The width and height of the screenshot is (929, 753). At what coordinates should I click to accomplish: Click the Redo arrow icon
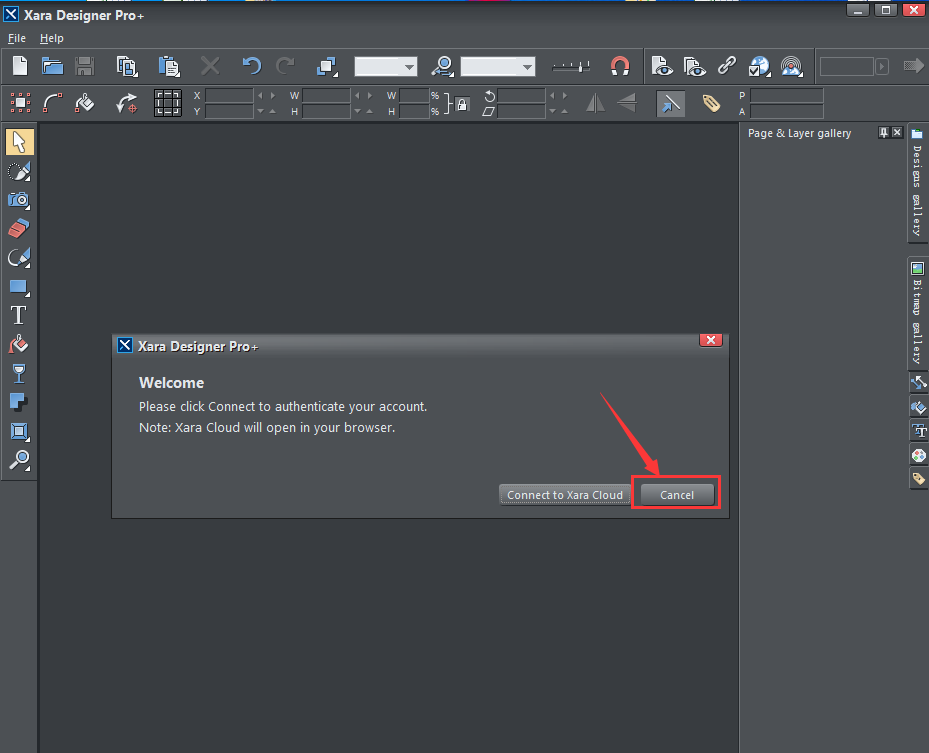(x=286, y=66)
